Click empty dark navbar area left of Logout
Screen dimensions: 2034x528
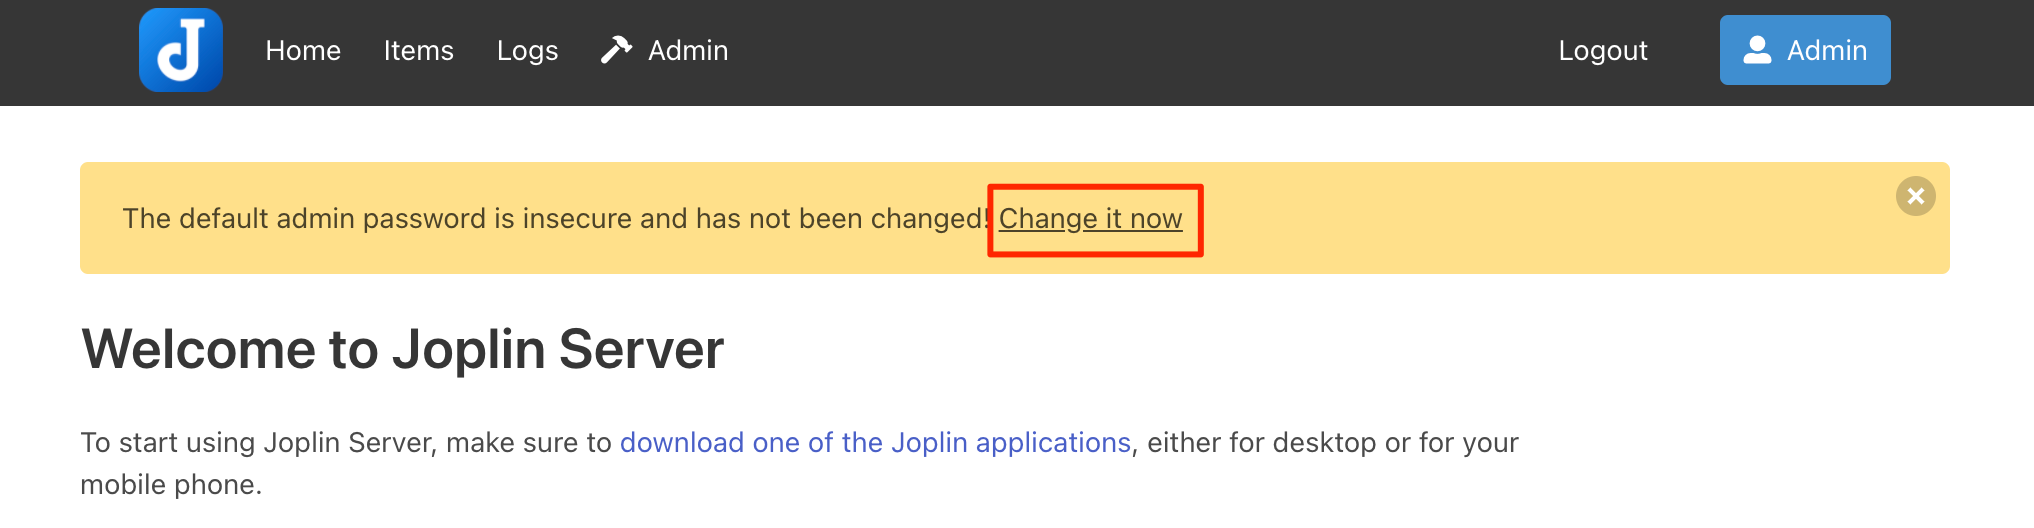1150,50
